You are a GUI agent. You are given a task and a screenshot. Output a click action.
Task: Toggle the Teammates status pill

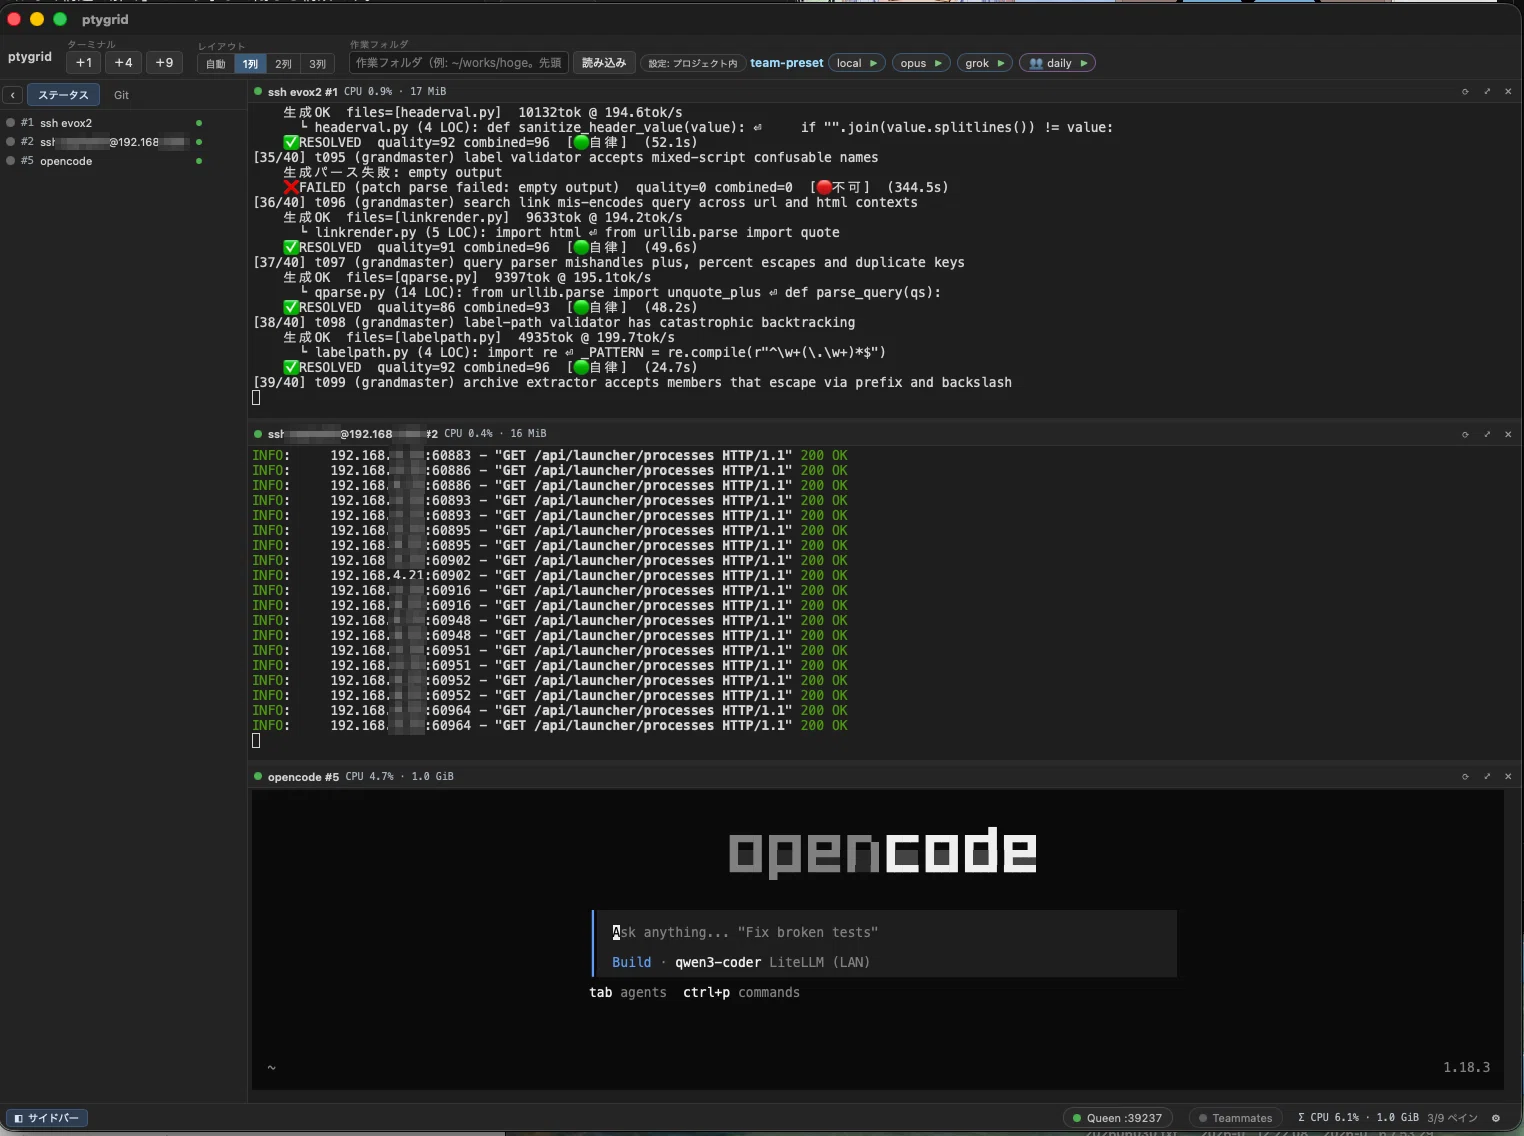1235,1118
